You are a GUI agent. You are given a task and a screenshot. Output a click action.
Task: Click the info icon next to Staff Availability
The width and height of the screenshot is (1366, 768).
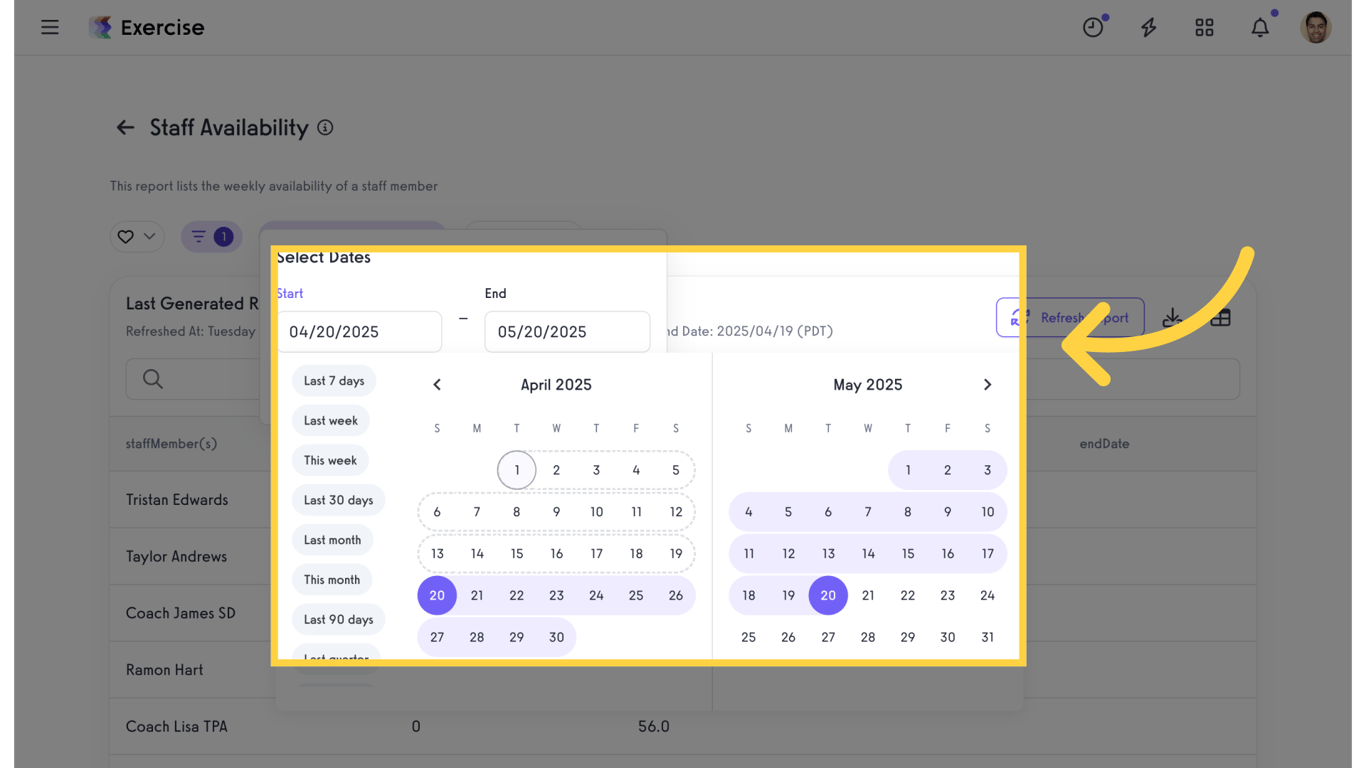pyautogui.click(x=325, y=127)
